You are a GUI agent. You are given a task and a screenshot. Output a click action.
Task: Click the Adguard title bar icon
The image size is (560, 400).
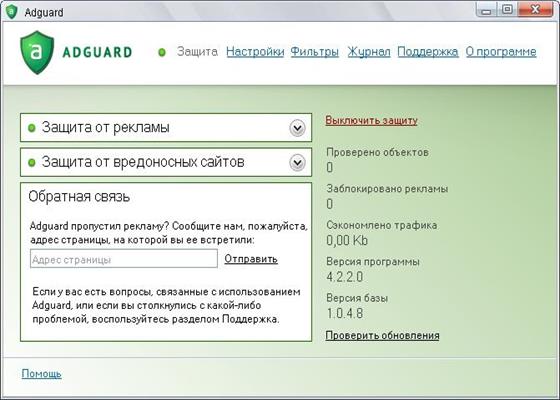(11, 12)
